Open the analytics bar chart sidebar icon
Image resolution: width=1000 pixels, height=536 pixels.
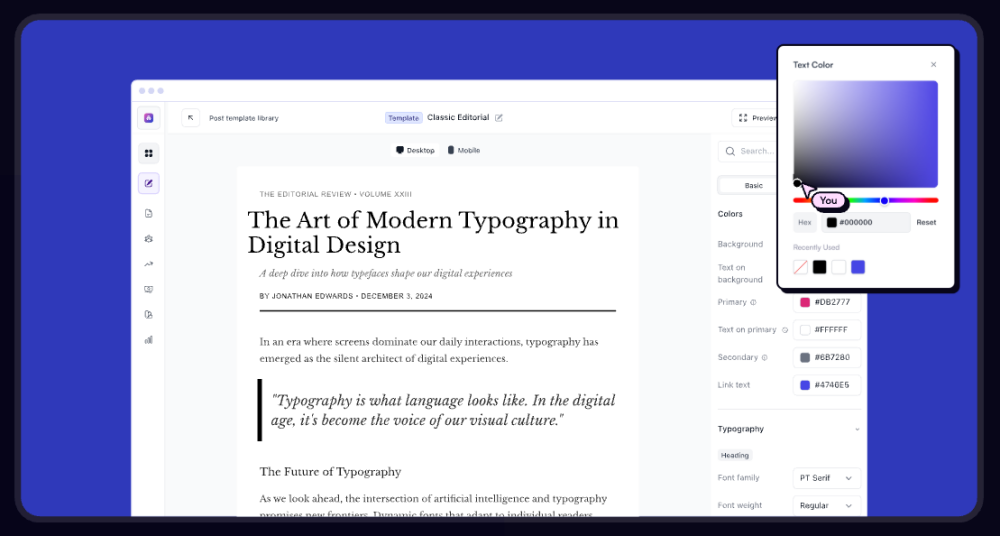tap(148, 340)
